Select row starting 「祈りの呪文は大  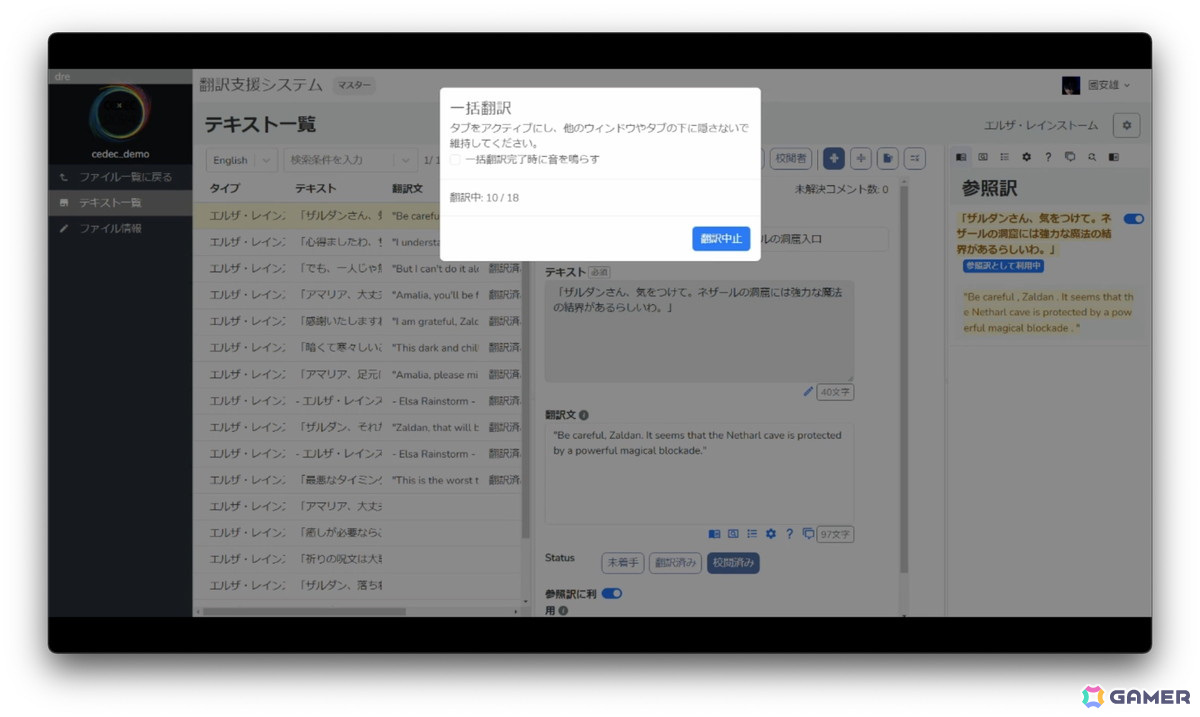coord(358,559)
